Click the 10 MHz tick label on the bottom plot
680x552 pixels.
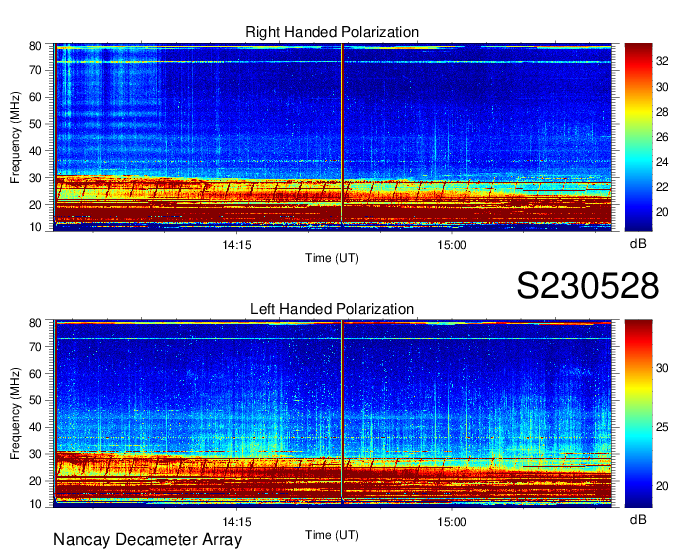[36, 504]
